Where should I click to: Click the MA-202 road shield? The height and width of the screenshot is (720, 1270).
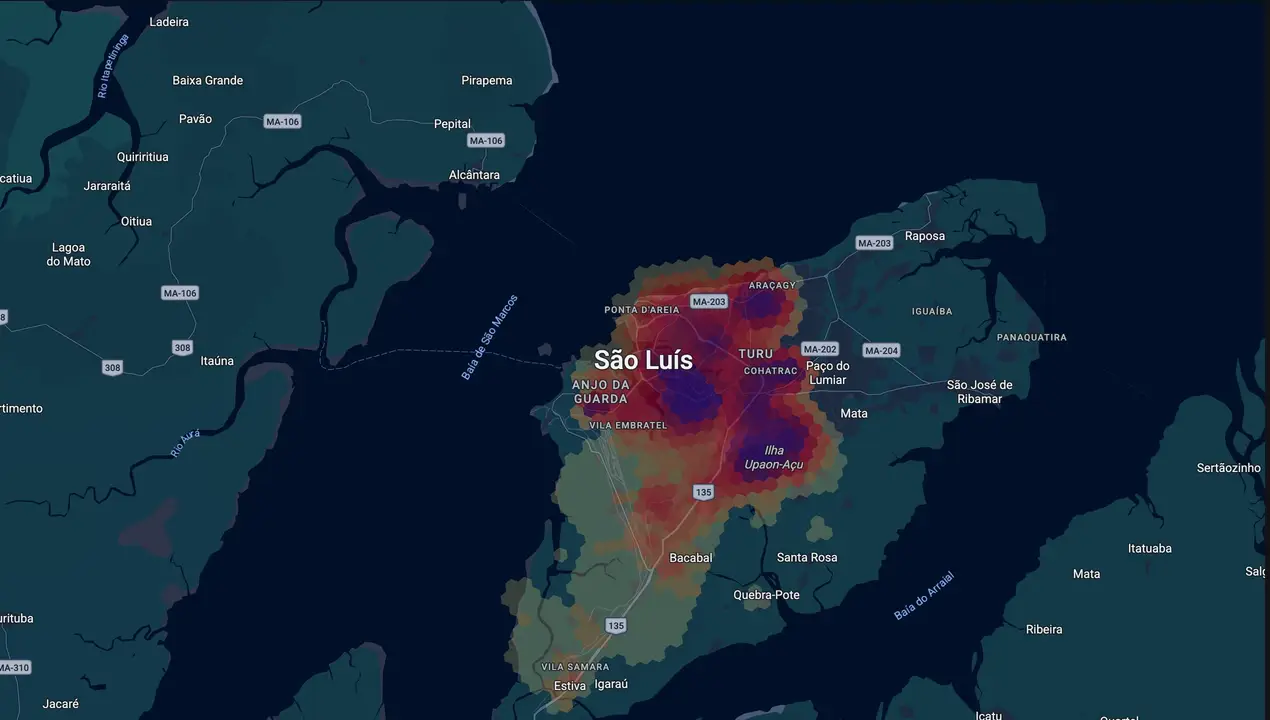(820, 349)
